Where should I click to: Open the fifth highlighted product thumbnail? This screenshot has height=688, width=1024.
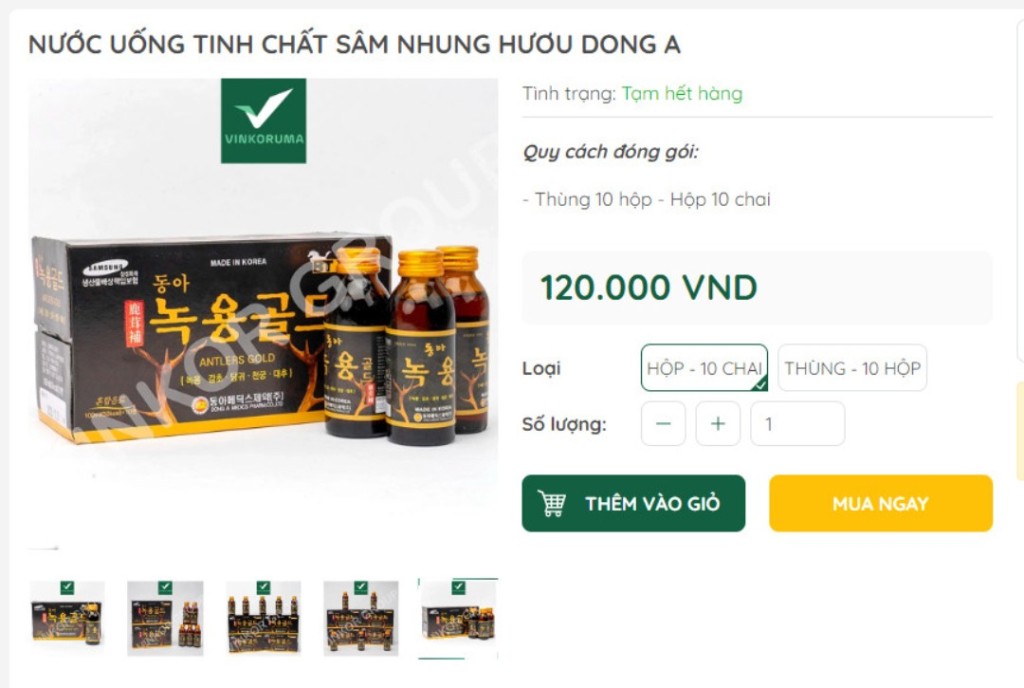click(x=458, y=618)
